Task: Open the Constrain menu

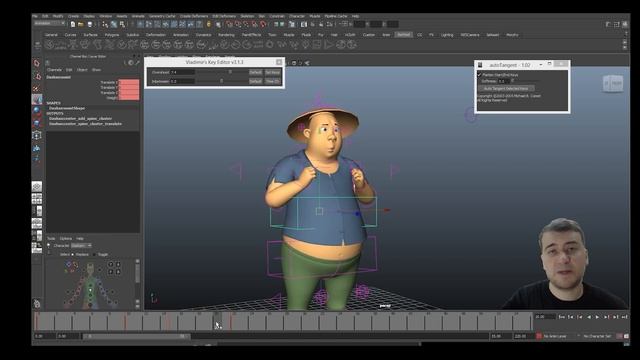Action: click(x=276, y=16)
